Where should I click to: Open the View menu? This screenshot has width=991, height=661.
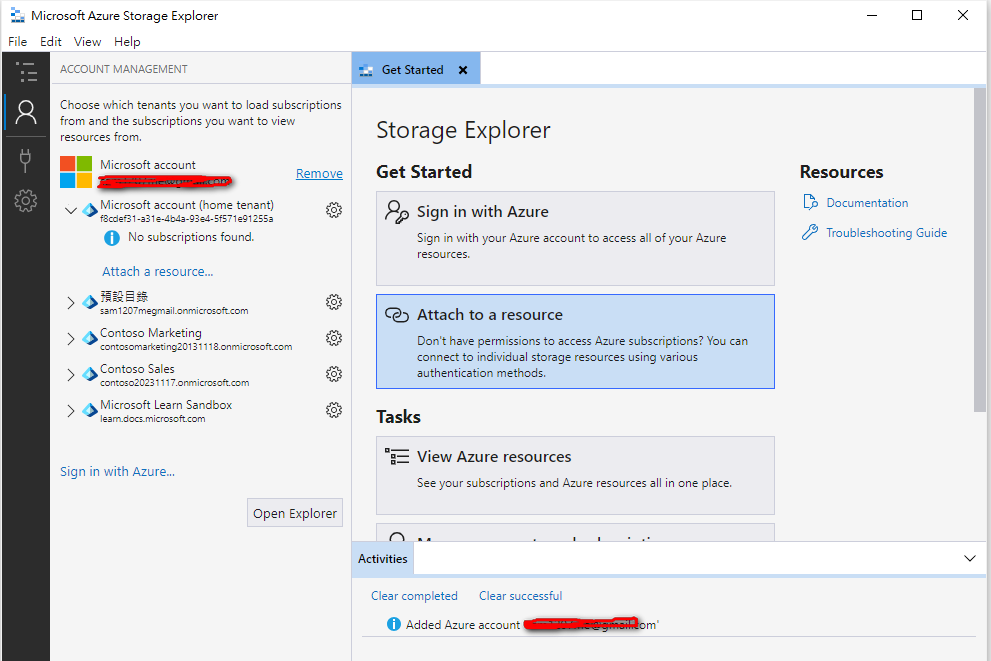(x=87, y=42)
